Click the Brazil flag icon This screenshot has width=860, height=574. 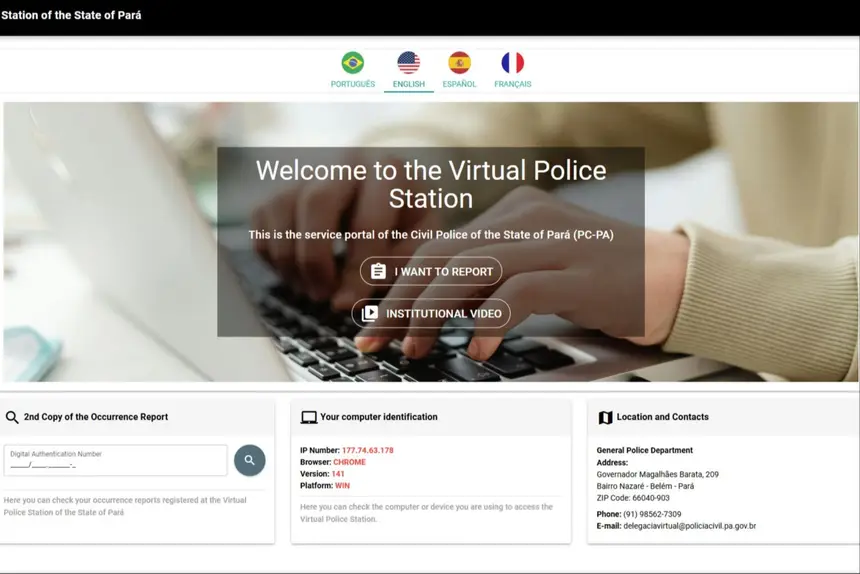(352, 63)
